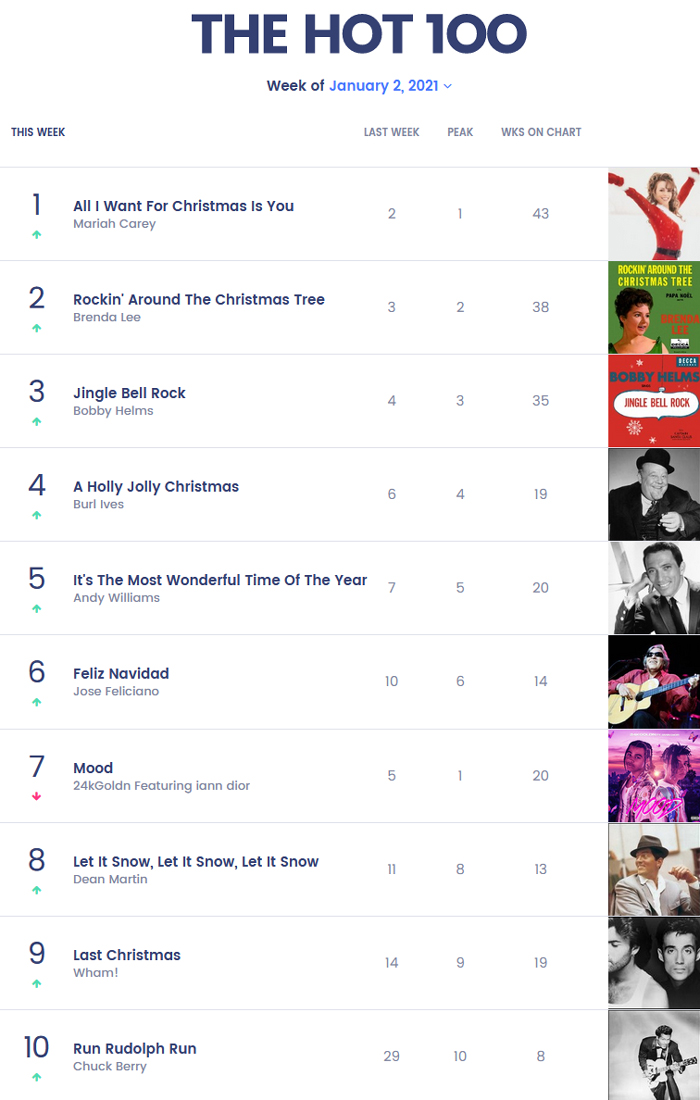Open the Feliz Navidad song title
The image size is (700, 1100).
click(121, 673)
